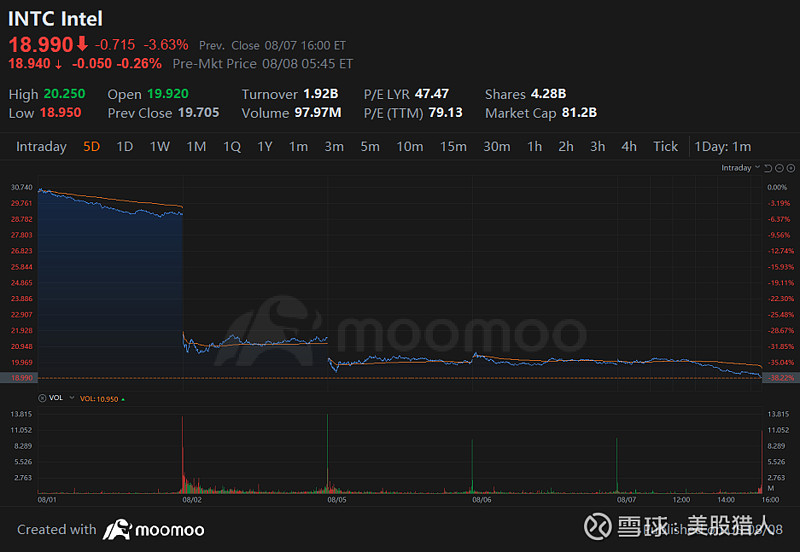Click the 30.740 top price axis label

pos(21,187)
